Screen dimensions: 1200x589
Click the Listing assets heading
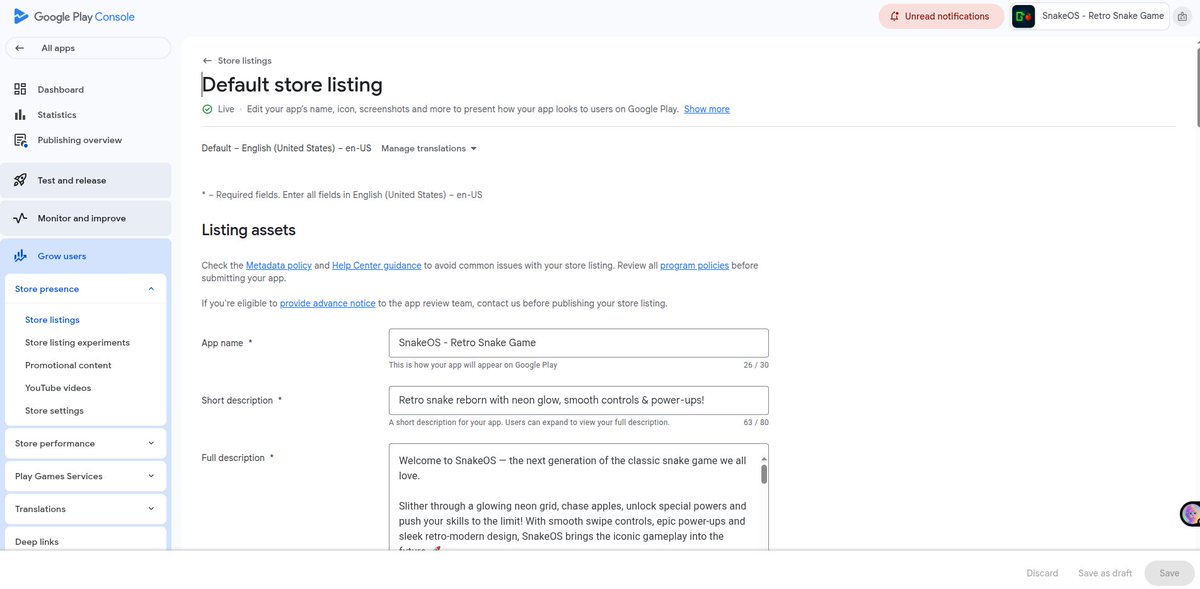249,230
